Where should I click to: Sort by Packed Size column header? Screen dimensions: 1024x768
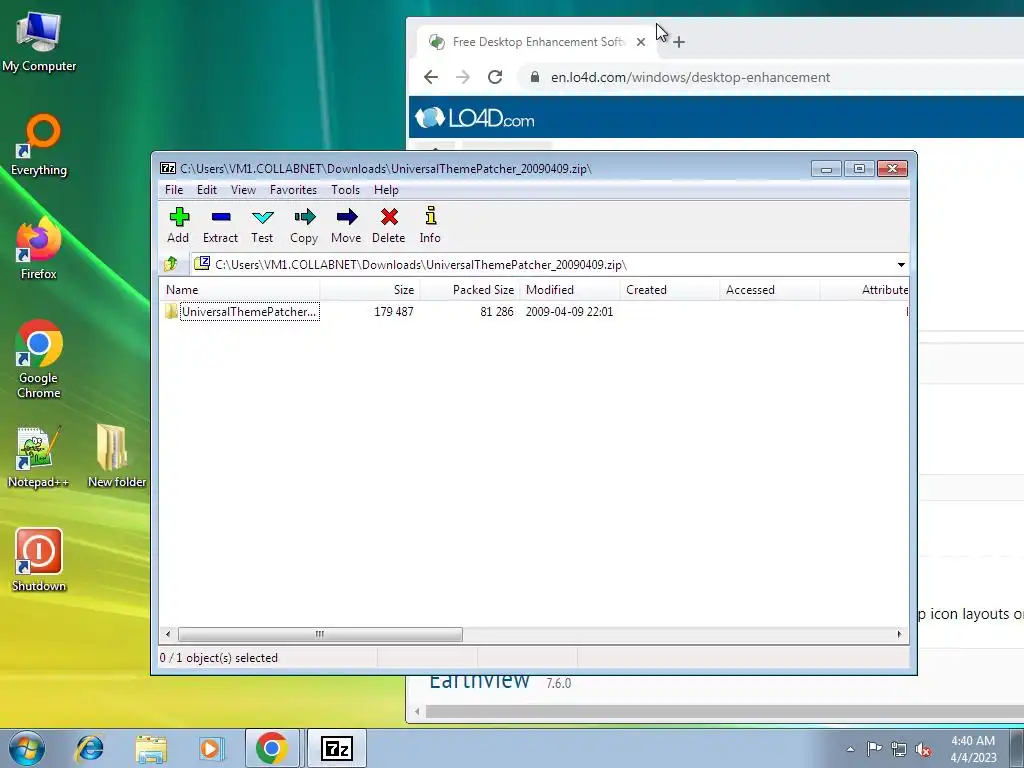pyautogui.click(x=469, y=290)
